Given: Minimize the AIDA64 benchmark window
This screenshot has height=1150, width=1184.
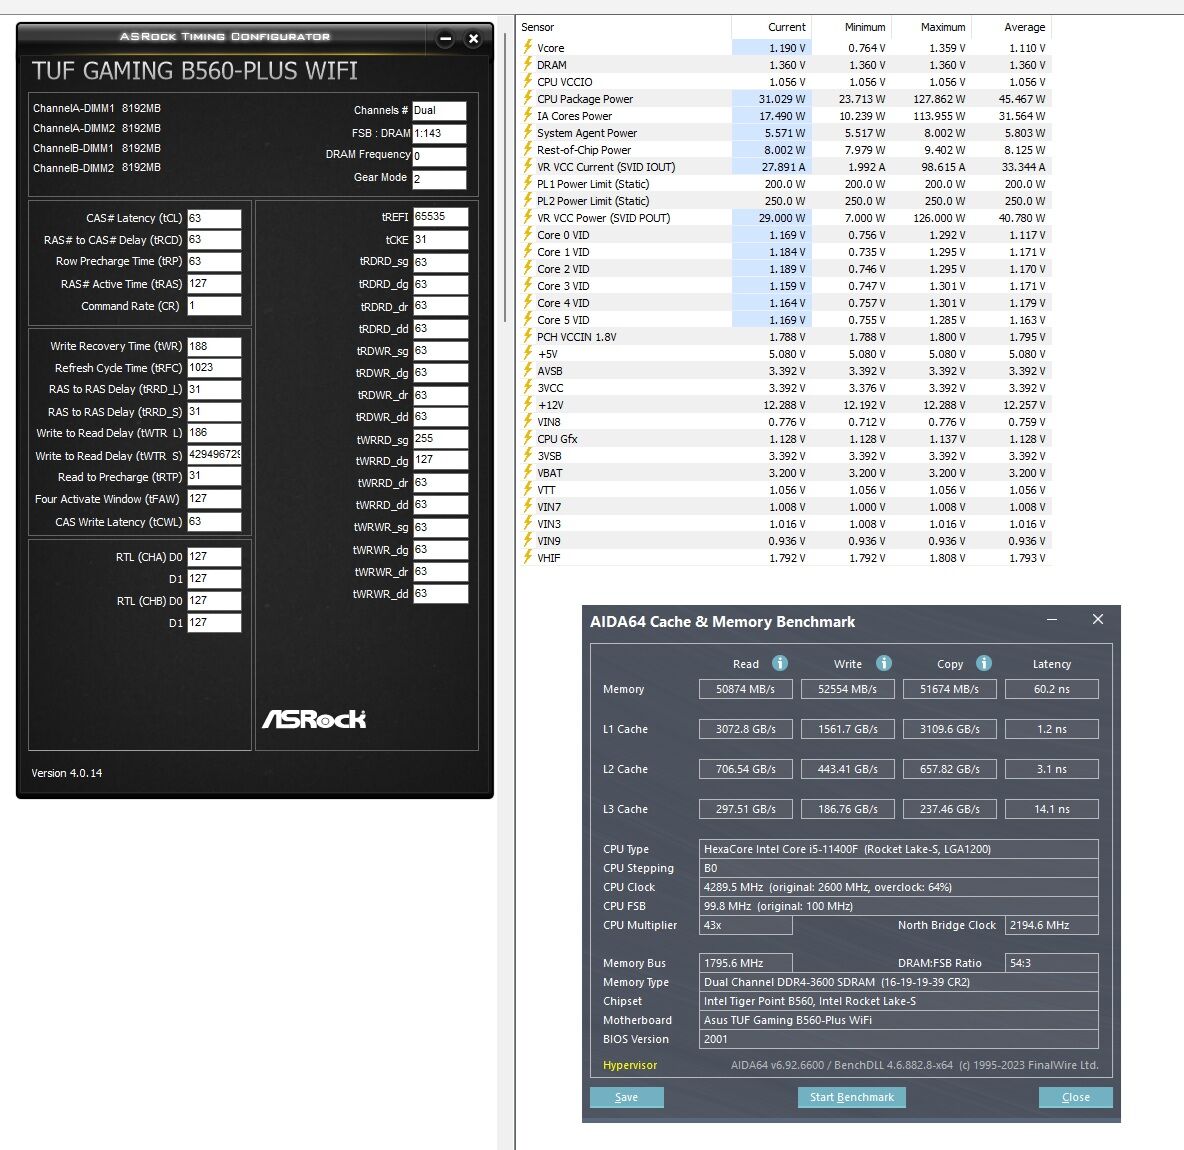Looking at the screenshot, I should (x=1052, y=619).
